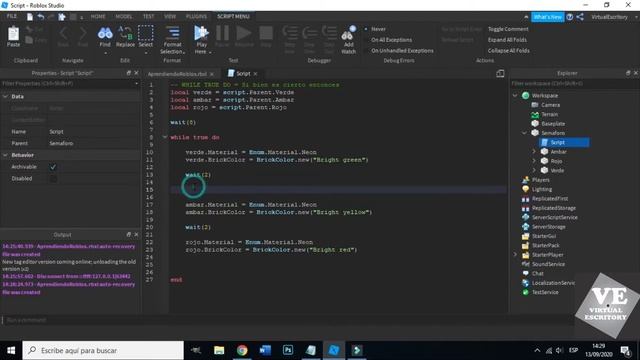Switch to the VIEW ribbon tab

[x=170, y=17]
